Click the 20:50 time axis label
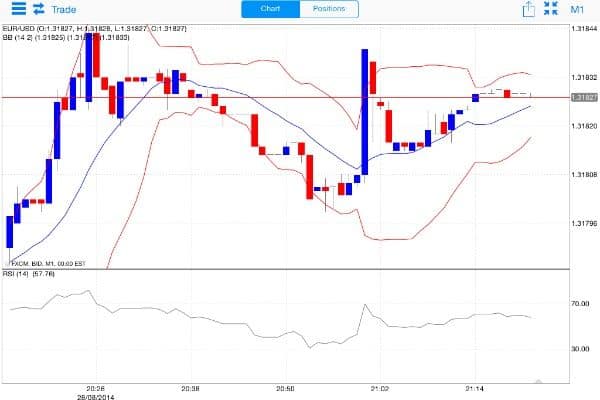This screenshot has width=600, height=400. click(x=285, y=389)
